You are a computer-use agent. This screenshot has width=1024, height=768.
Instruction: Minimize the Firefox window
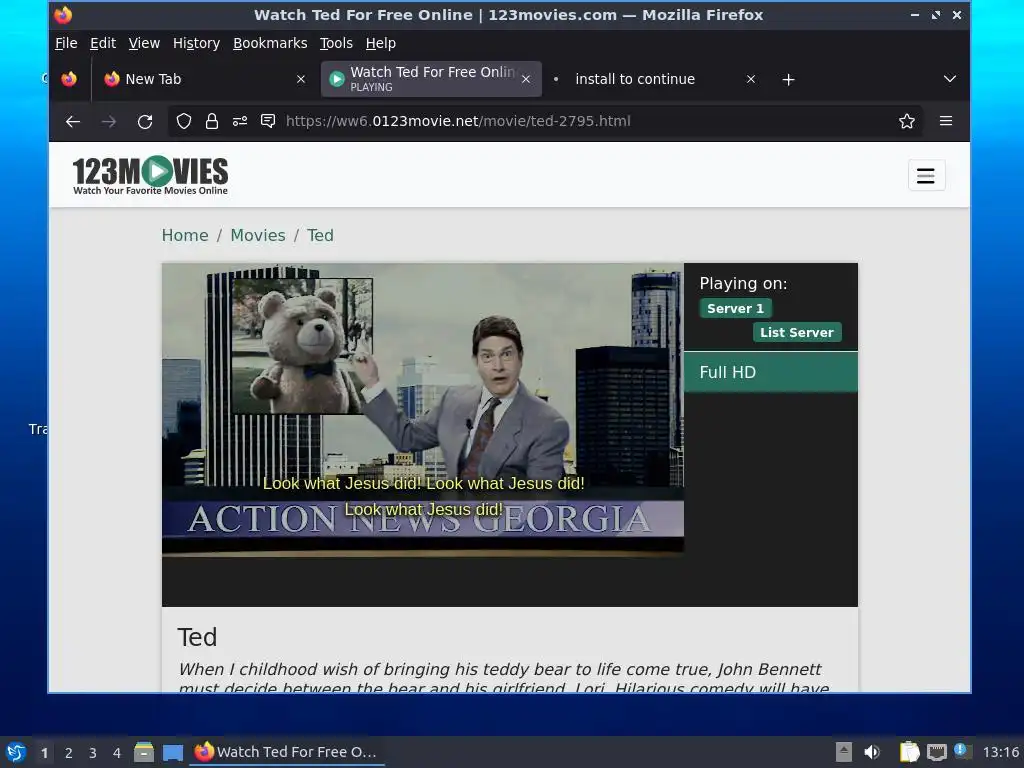click(x=914, y=15)
